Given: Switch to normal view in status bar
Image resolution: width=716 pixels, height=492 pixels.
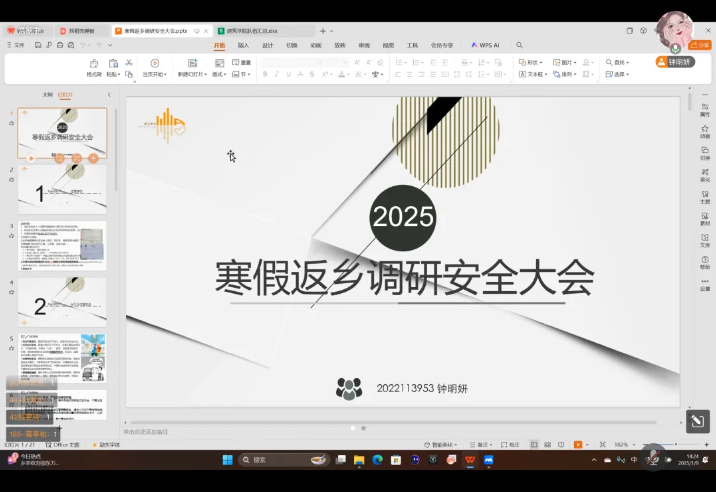Looking at the screenshot, I should tap(534, 444).
